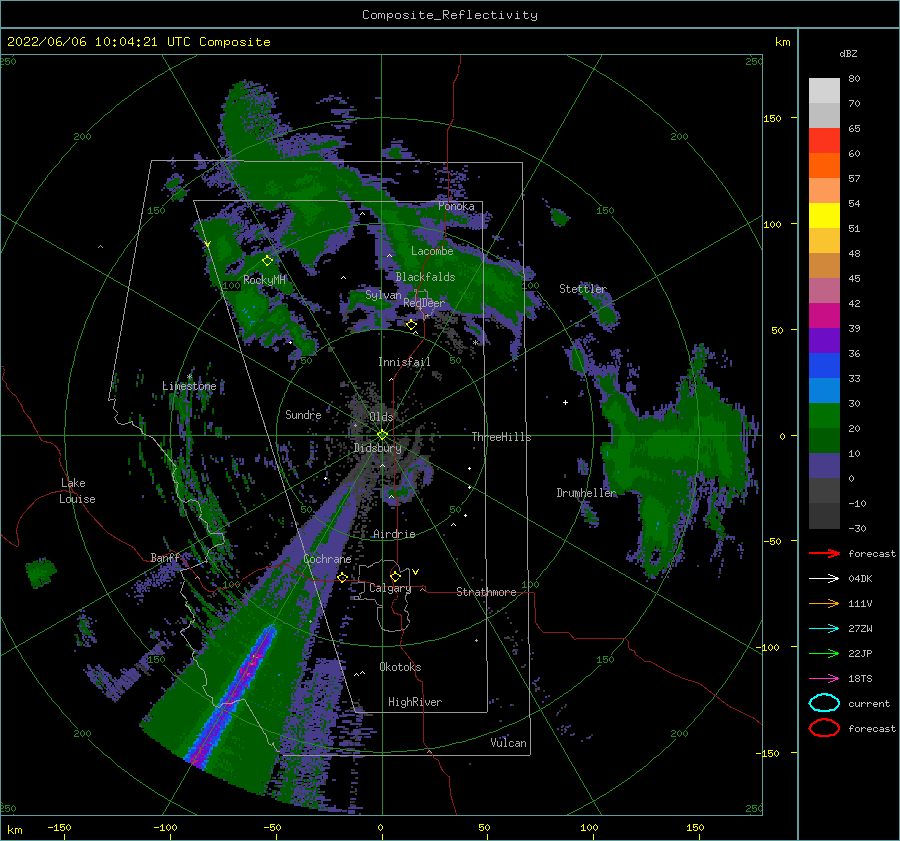Viewport: 900px width, 841px height.
Task: Click the Vulcan town label
Action: 508,743
